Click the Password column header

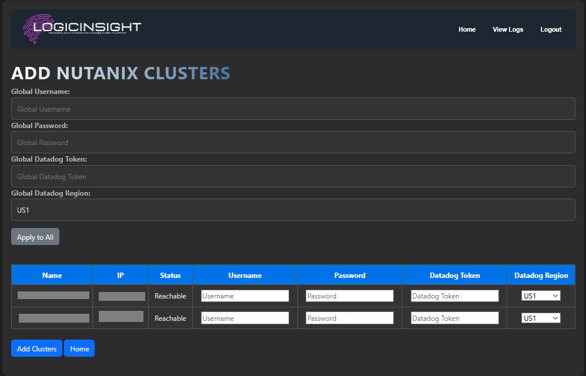coord(350,275)
